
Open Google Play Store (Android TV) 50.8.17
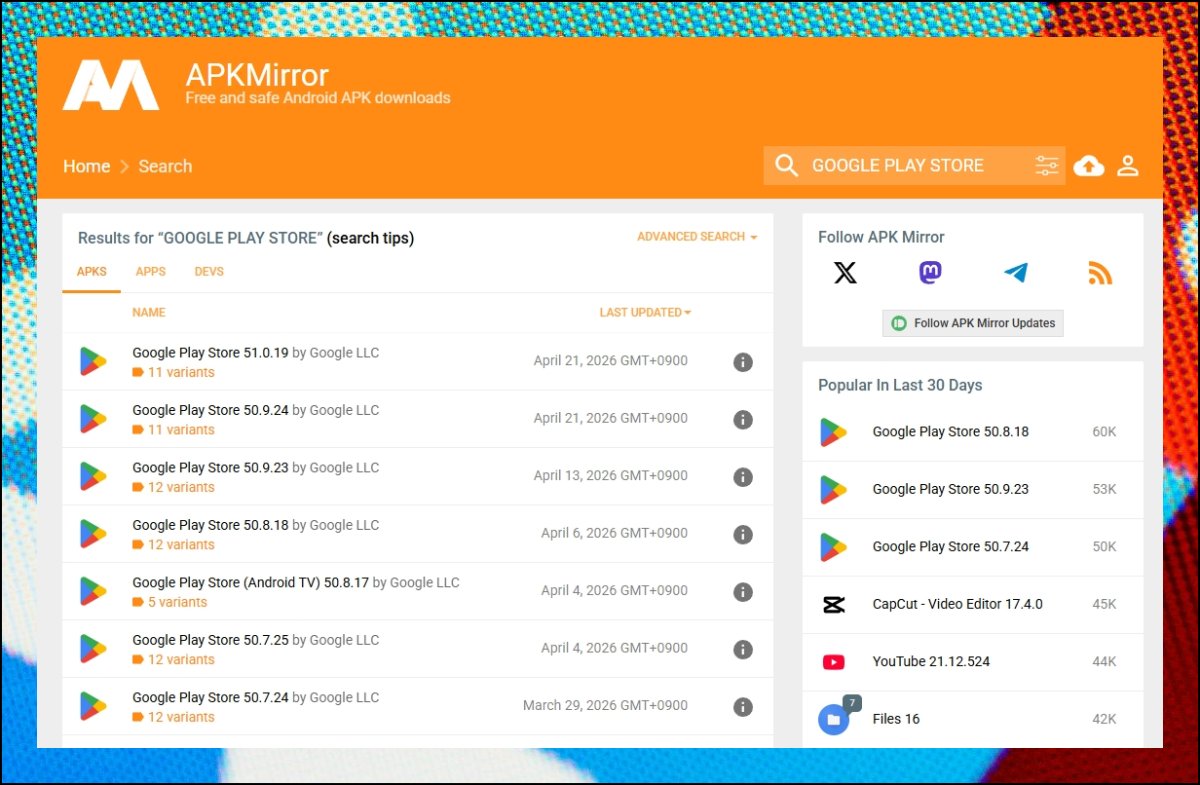(x=250, y=582)
